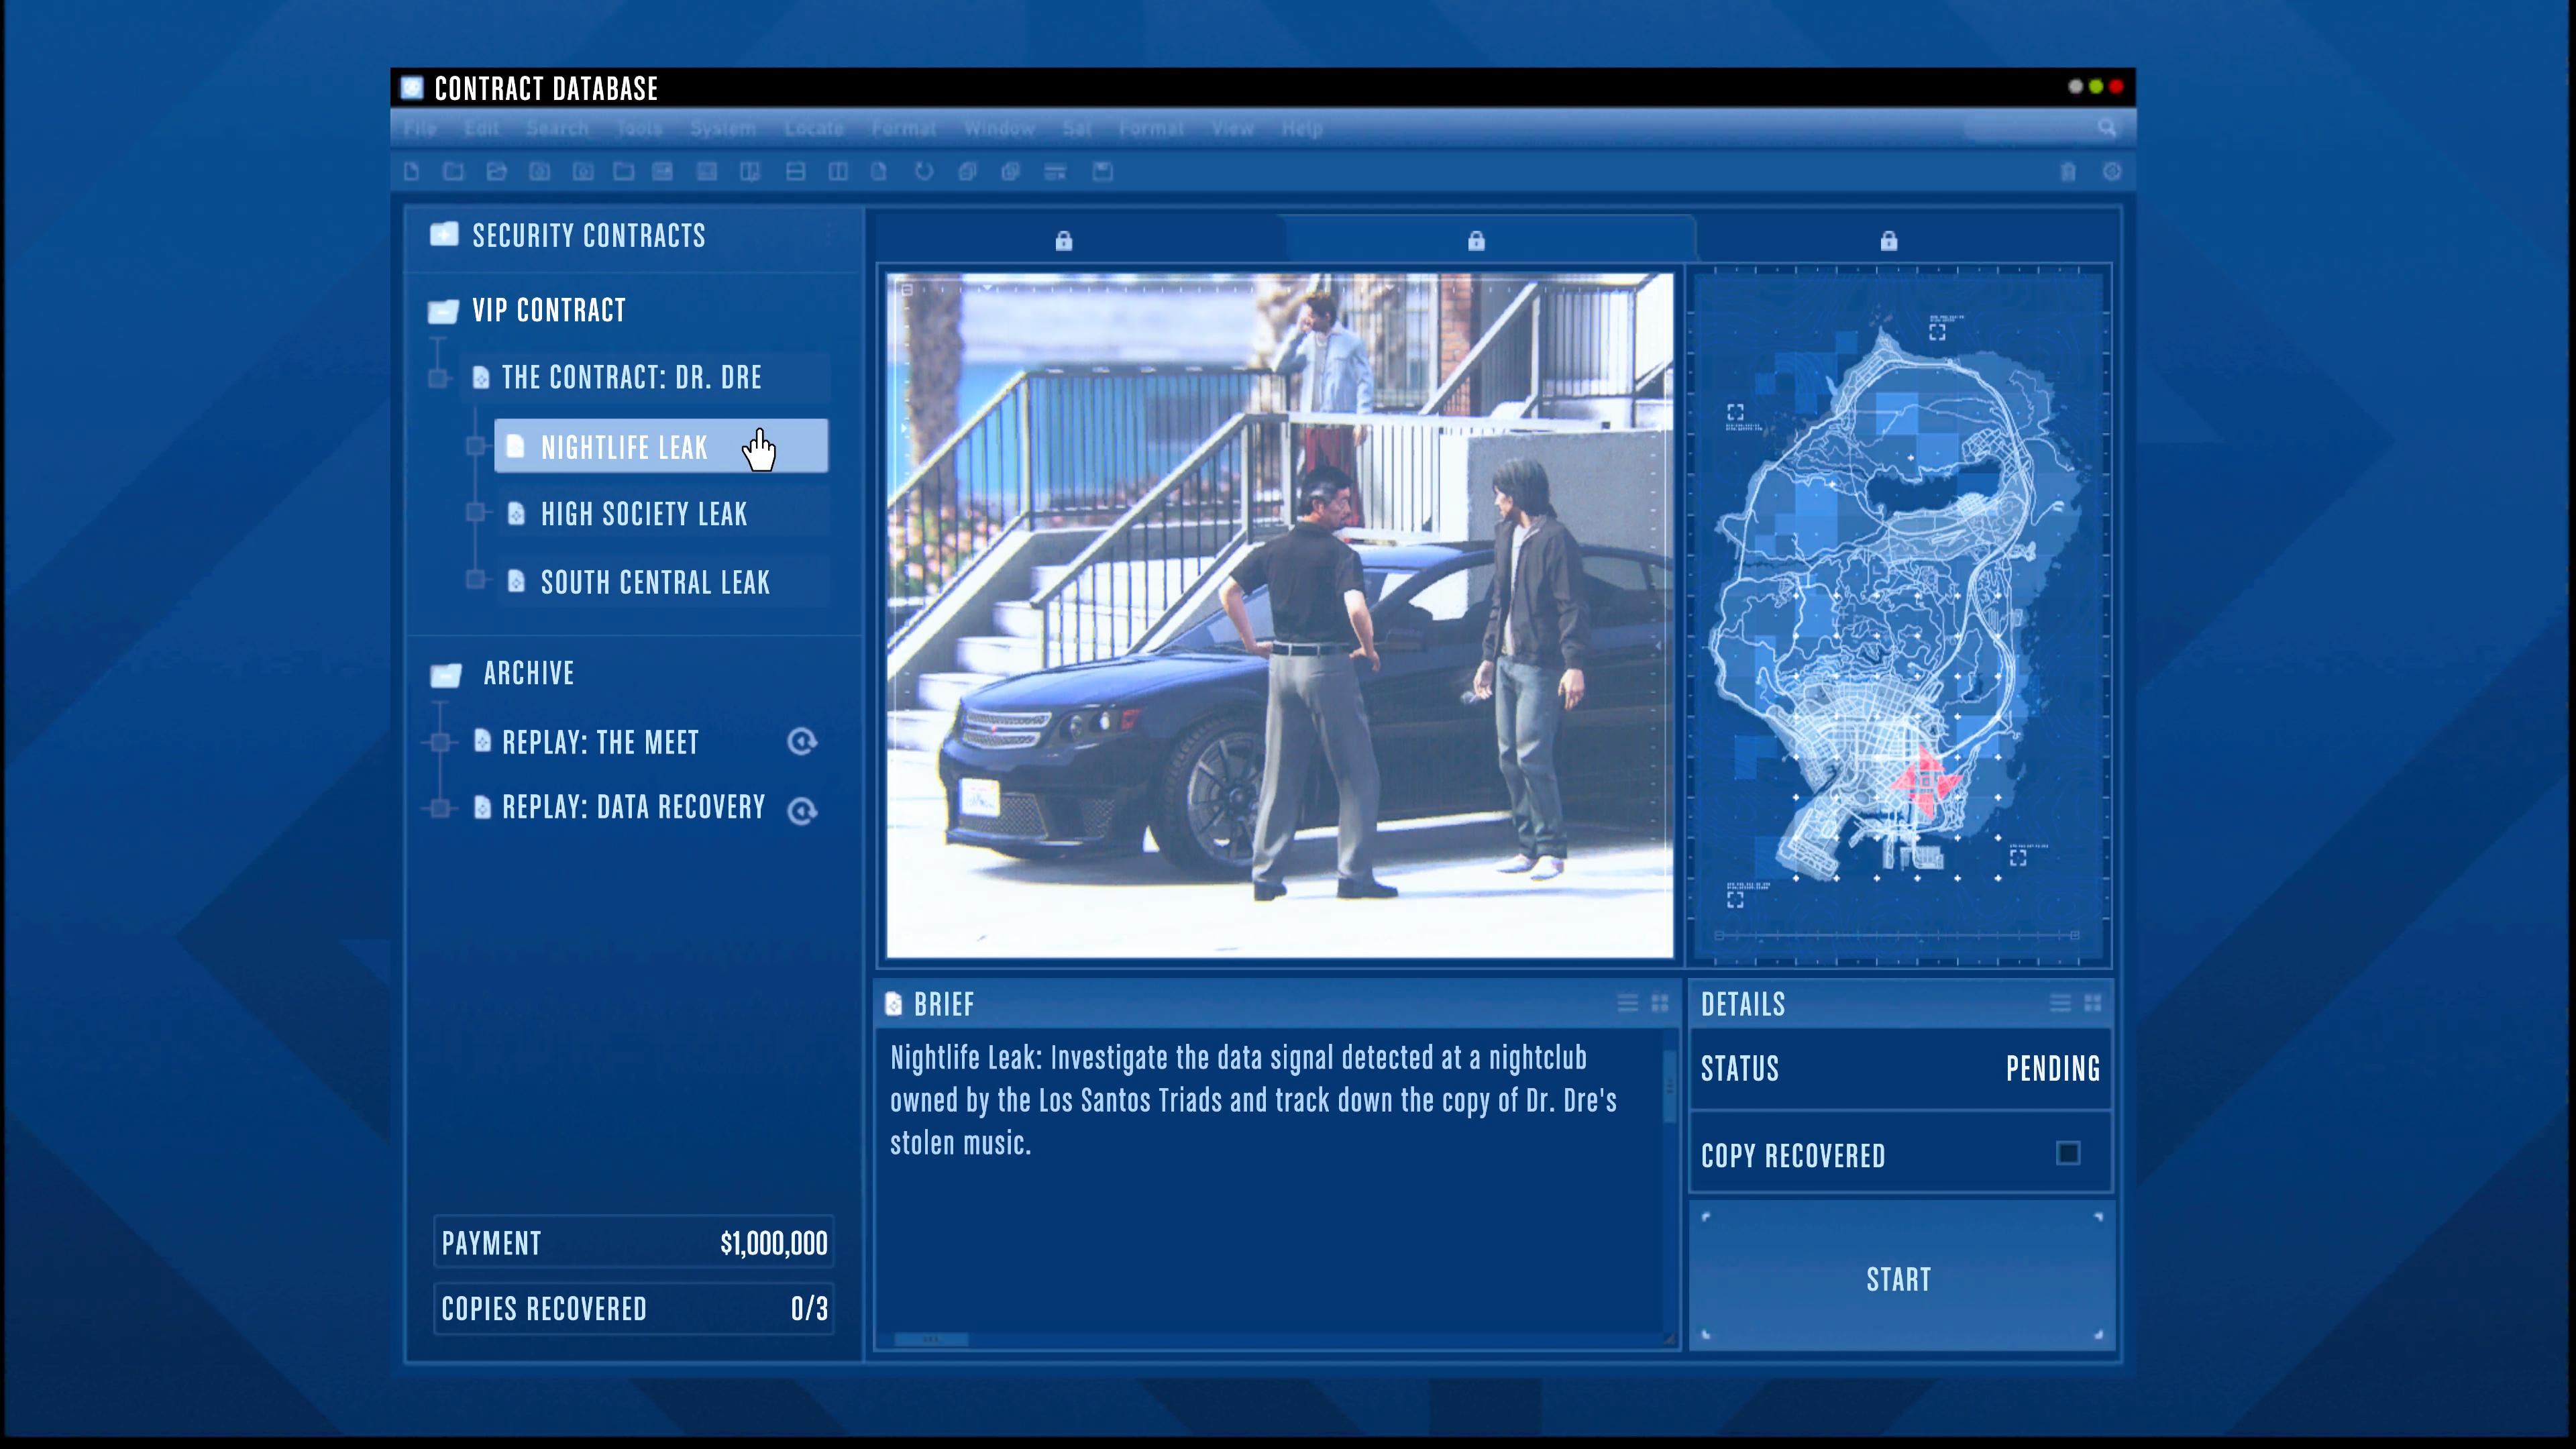This screenshot has width=2576, height=1449.
Task: Click the trash icon in the toolbar
Action: tap(2068, 172)
